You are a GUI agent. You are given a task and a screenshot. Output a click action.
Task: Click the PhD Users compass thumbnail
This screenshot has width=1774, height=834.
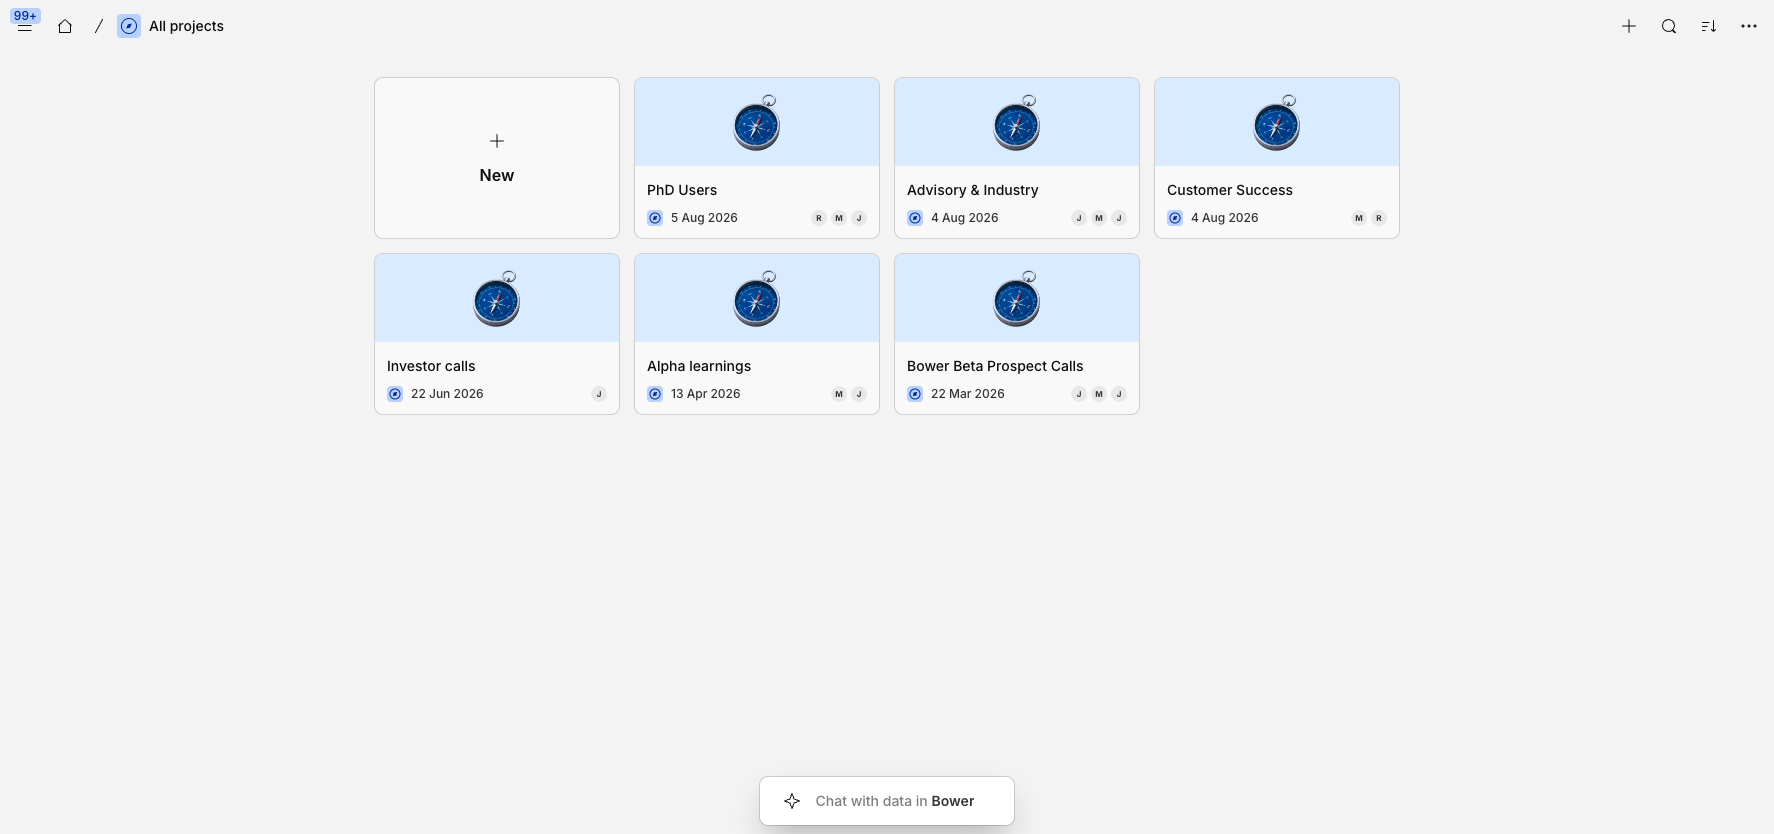point(757,123)
